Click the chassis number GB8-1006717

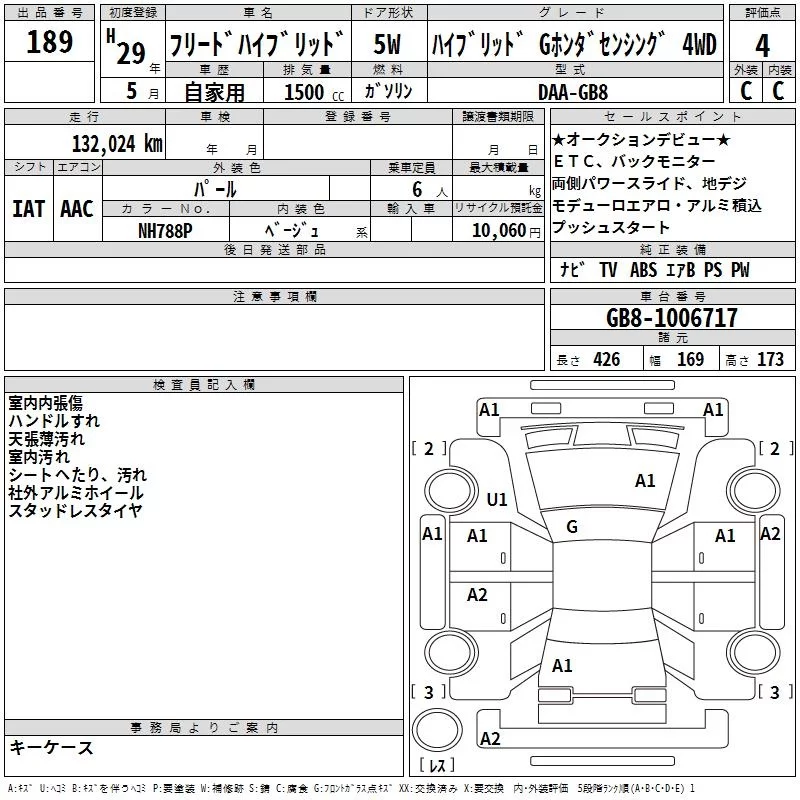click(x=672, y=318)
